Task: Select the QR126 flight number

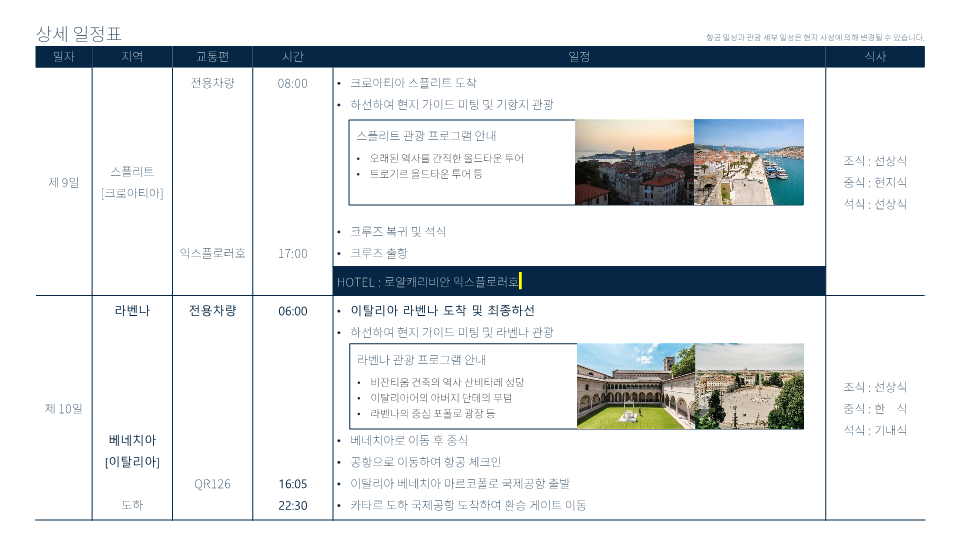Action: pos(212,484)
